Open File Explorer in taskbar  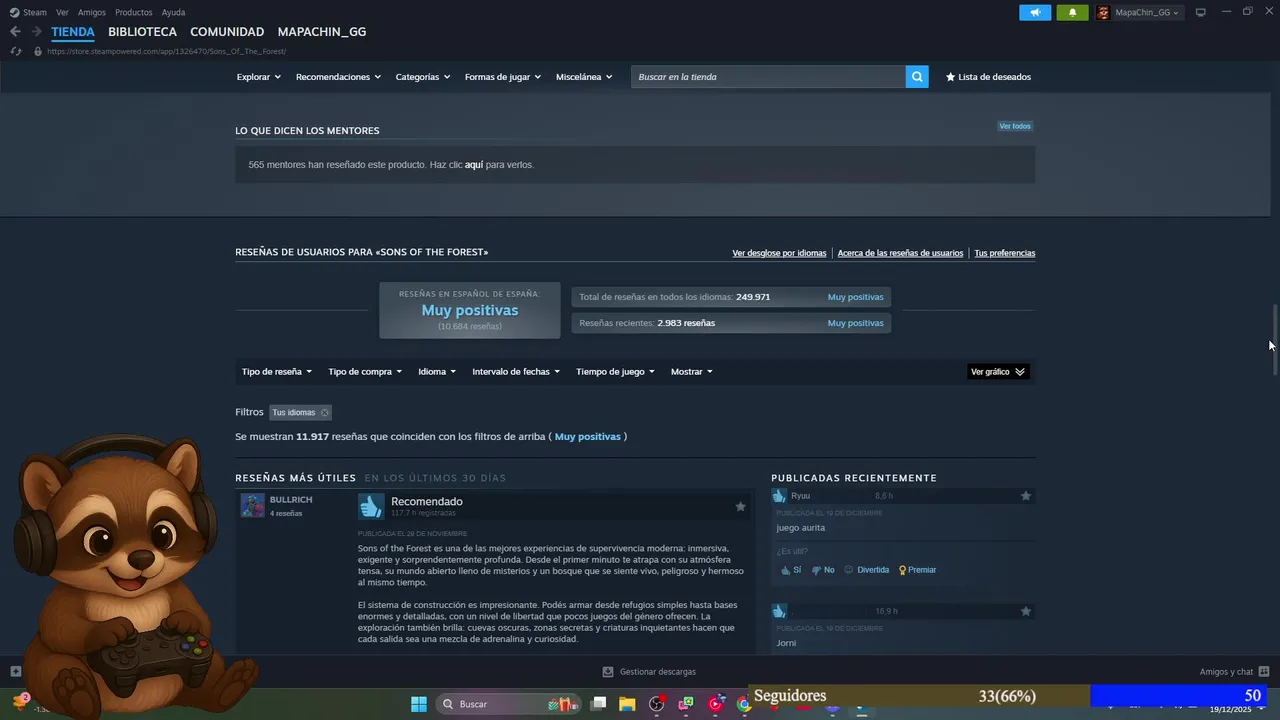[627, 704]
